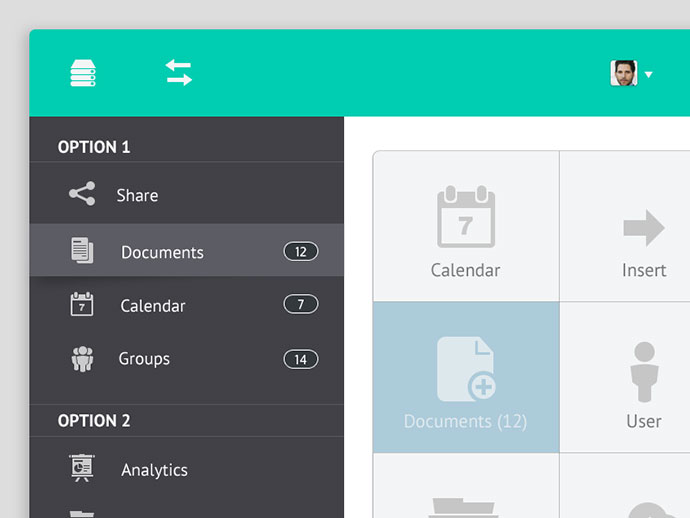690x518 pixels.
Task: Click the inbox tray tile icon at bottom
Action: tap(463, 507)
